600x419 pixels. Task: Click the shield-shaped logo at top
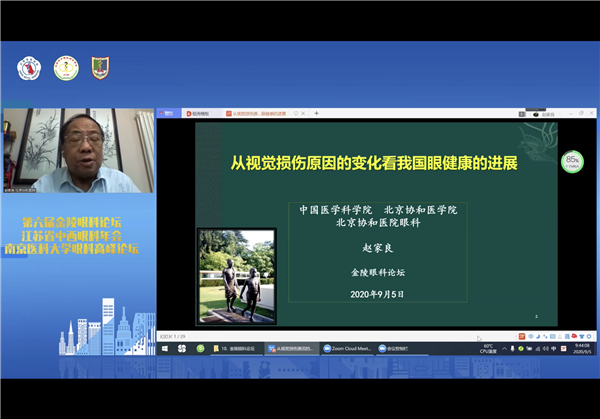pos(100,68)
